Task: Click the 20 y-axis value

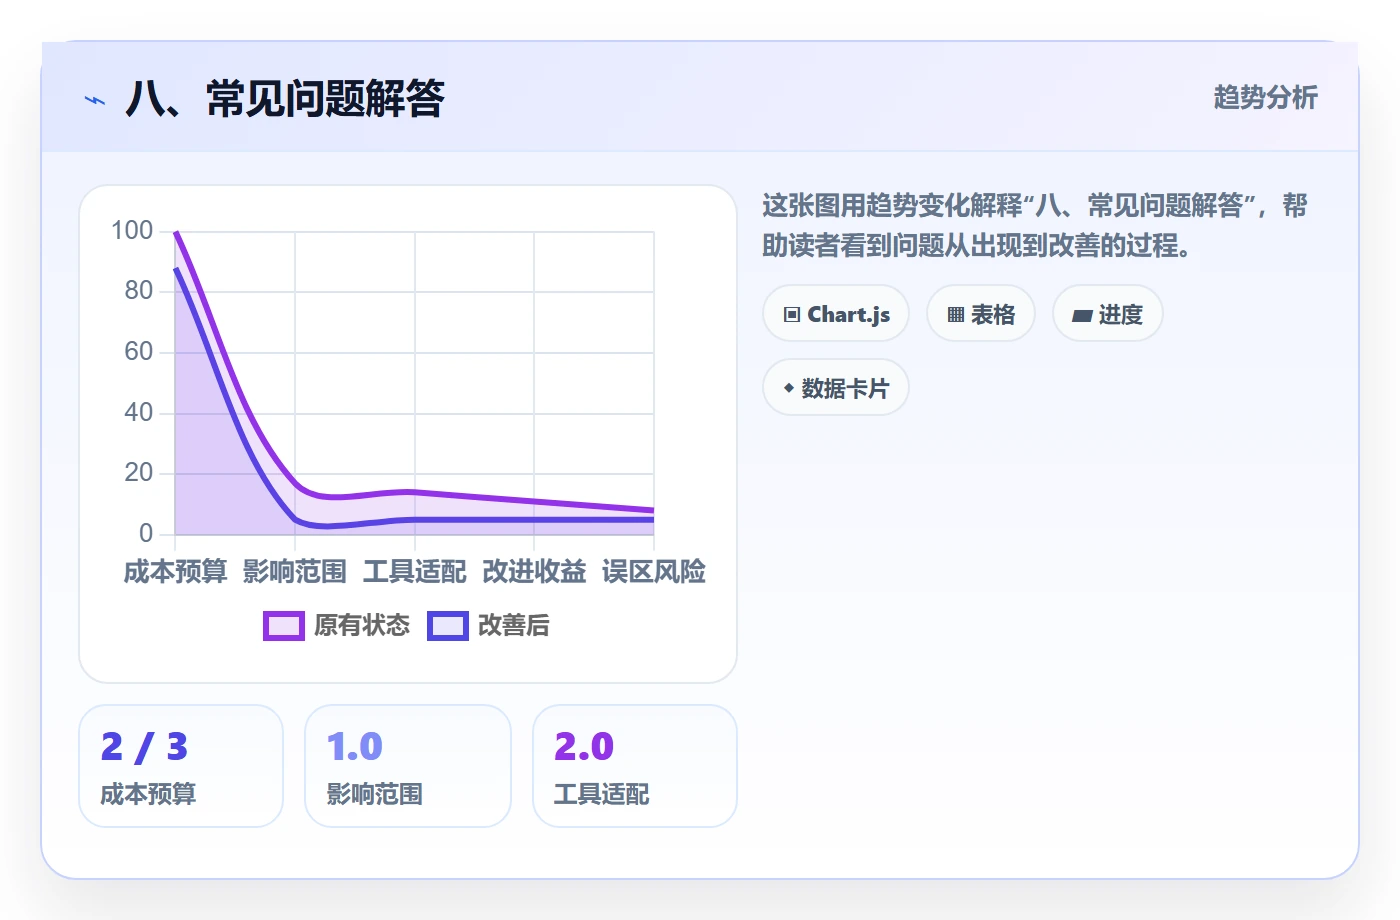Action: (139, 473)
